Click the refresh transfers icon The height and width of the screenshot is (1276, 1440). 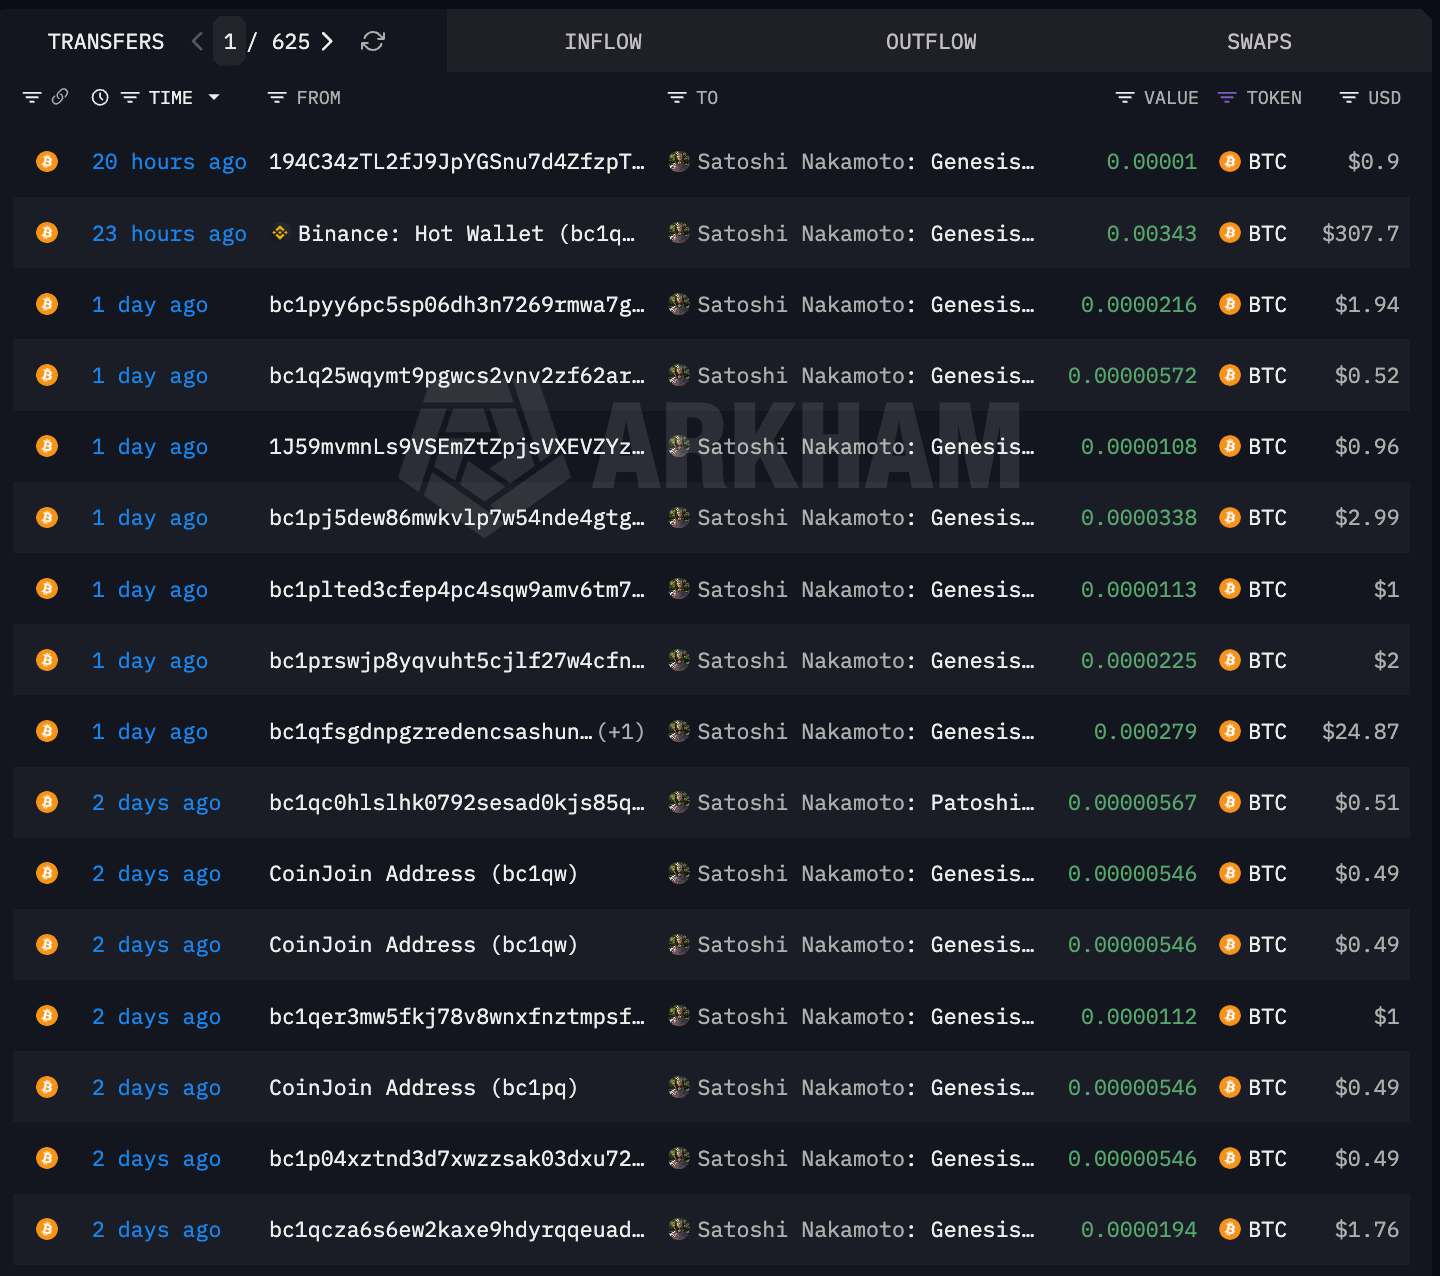pos(373,41)
